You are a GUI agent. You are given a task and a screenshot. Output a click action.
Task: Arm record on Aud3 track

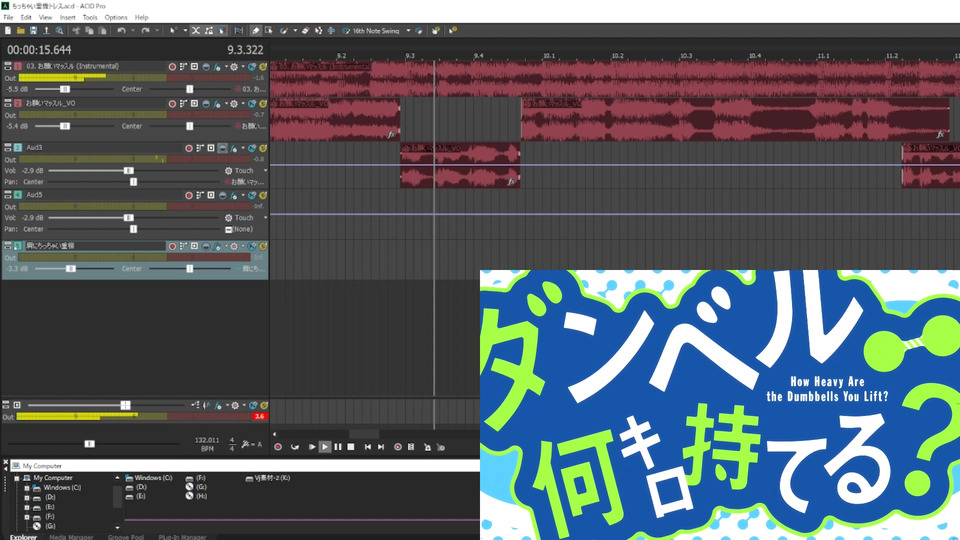(x=189, y=148)
